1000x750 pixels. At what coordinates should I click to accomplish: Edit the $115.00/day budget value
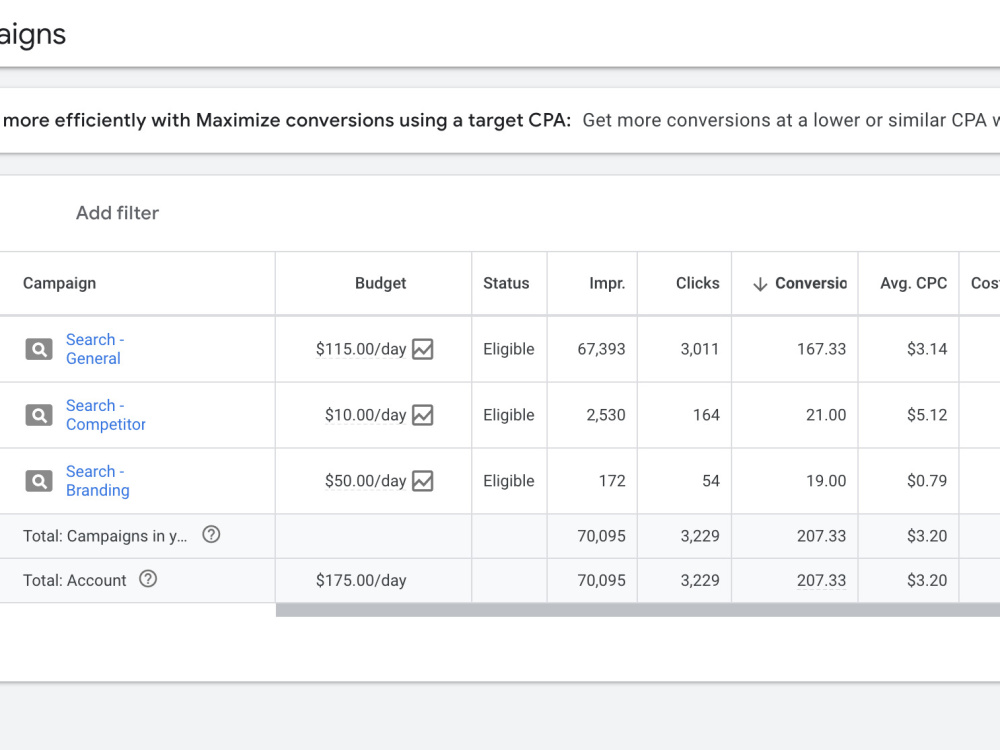(x=361, y=349)
